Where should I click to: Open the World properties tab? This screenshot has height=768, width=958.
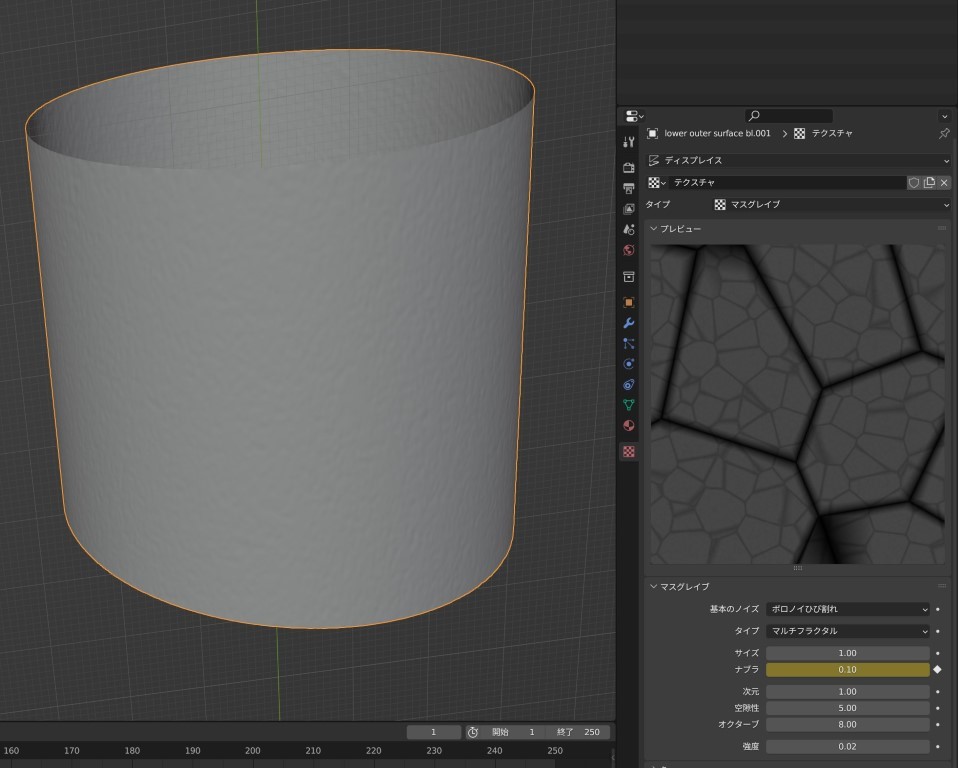click(629, 251)
